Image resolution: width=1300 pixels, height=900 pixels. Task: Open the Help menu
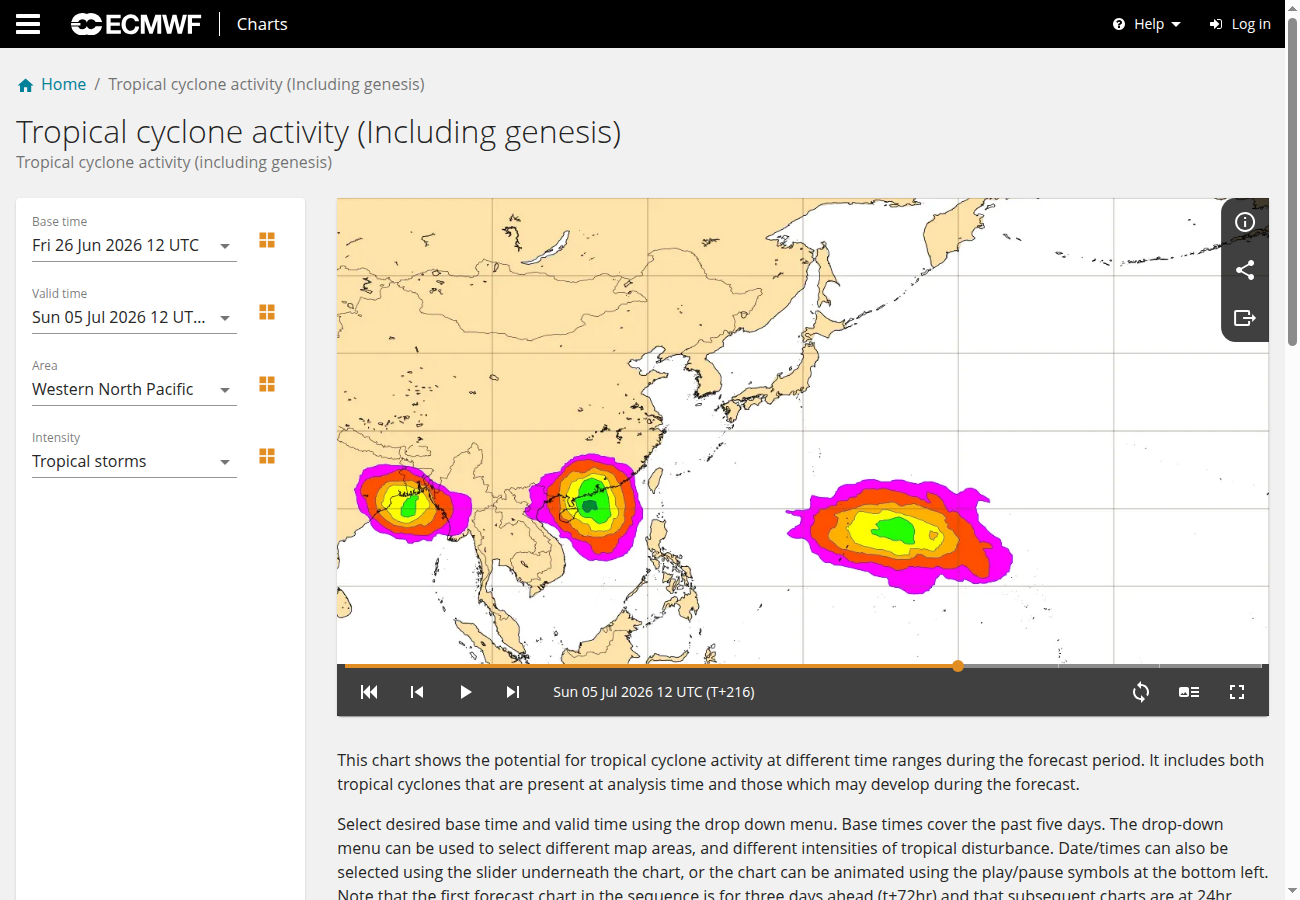1147,24
